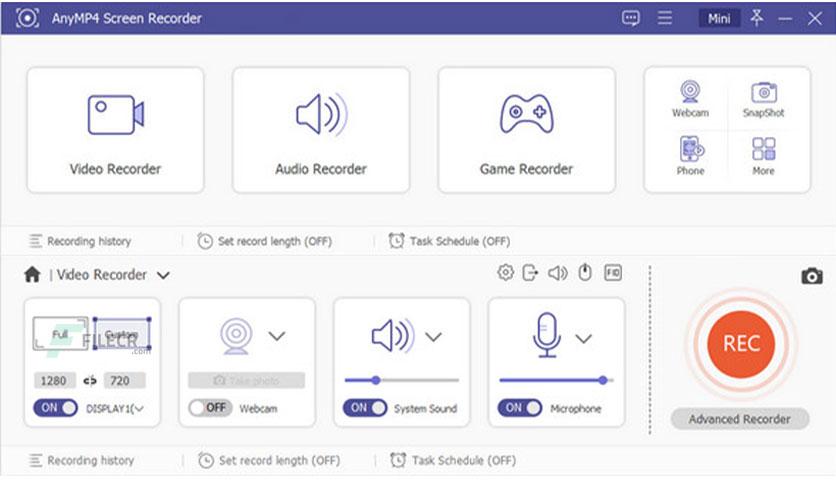This screenshot has height=484, width=836.
Task: Start recording with the REC button
Action: coord(741,343)
